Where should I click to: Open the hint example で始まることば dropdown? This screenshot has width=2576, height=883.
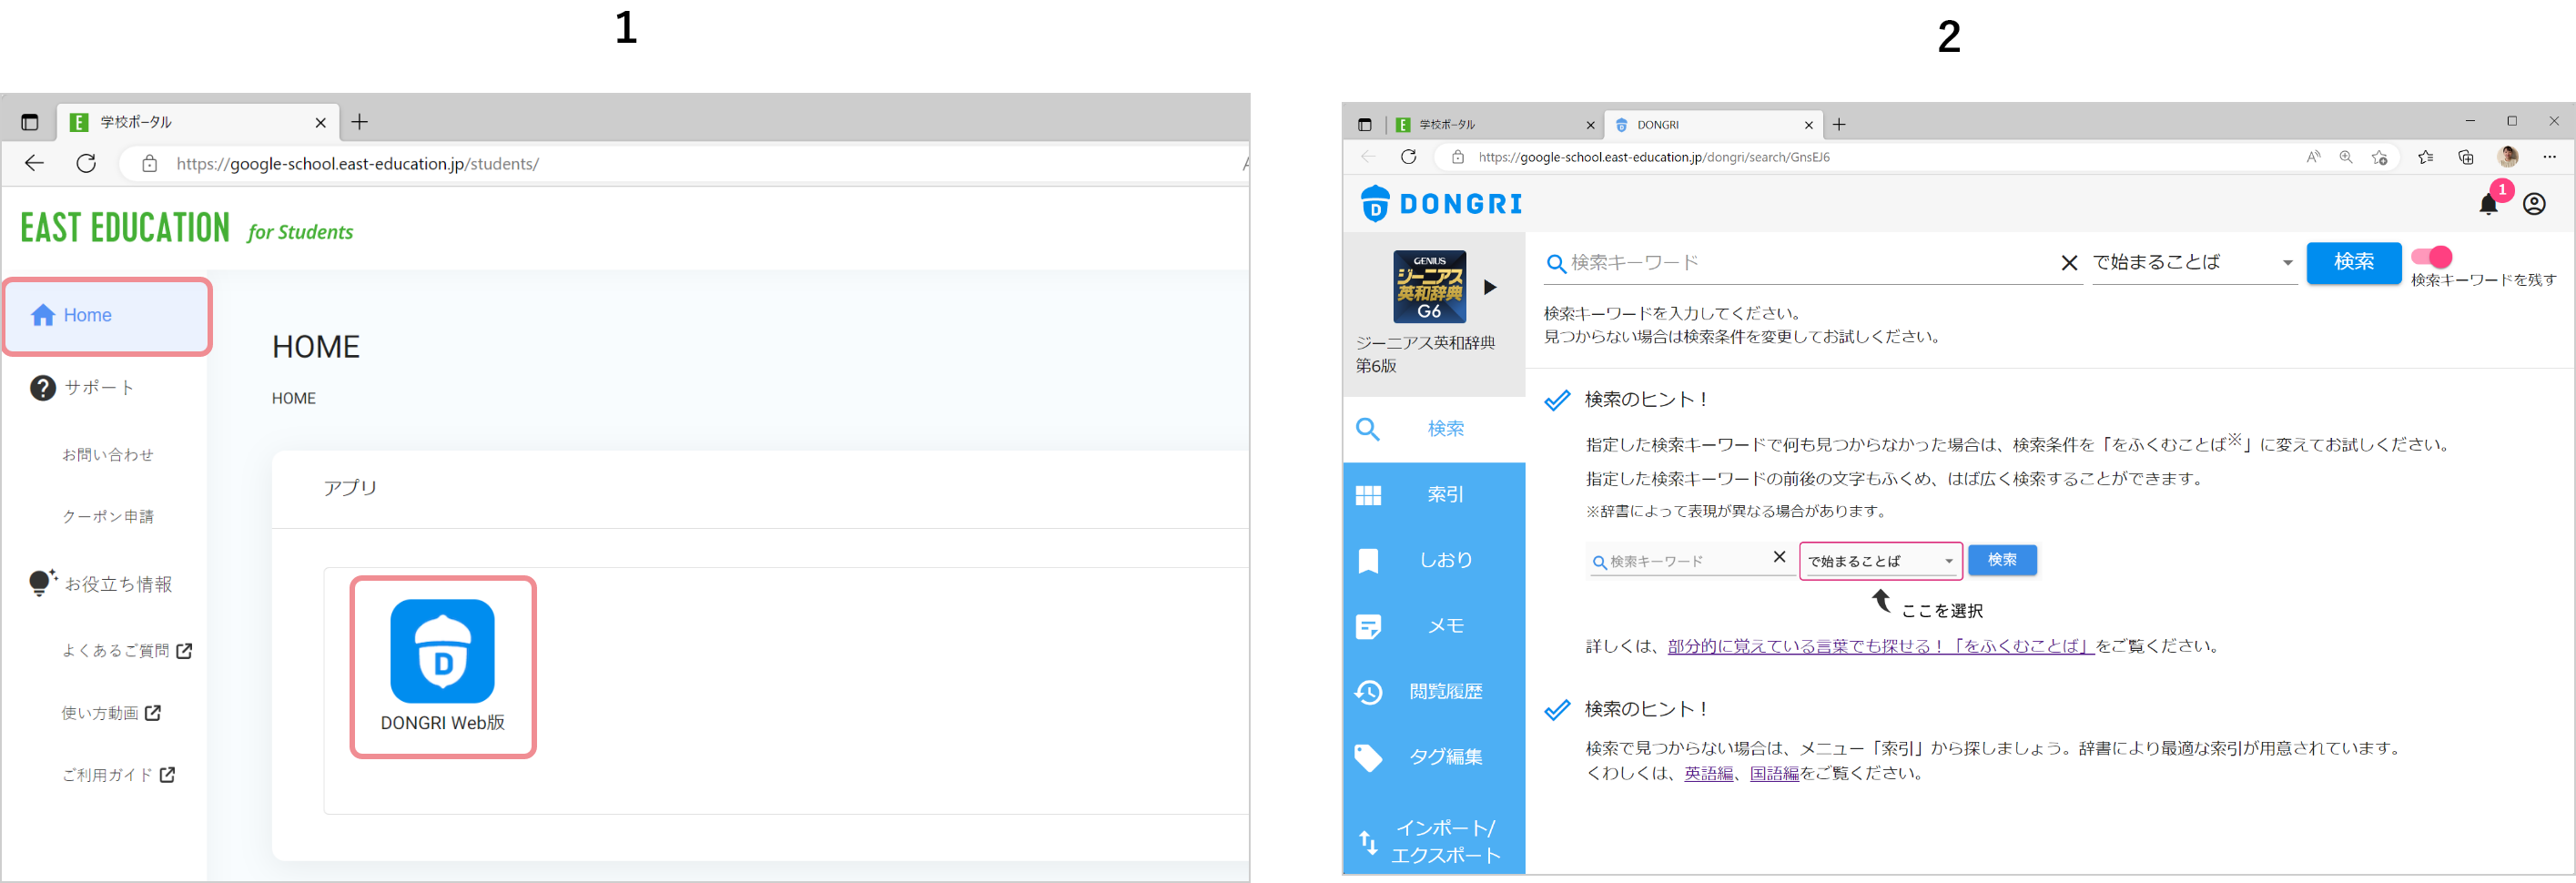tap(1880, 561)
